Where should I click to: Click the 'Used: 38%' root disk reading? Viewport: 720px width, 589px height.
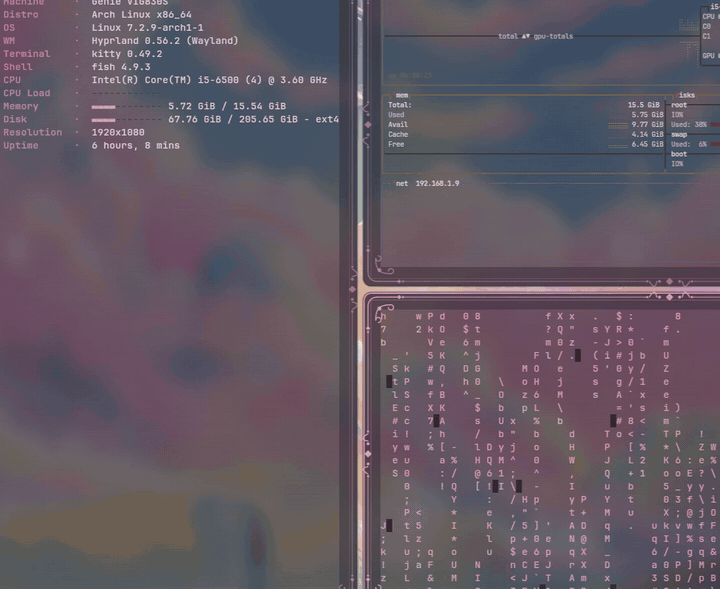(x=689, y=124)
